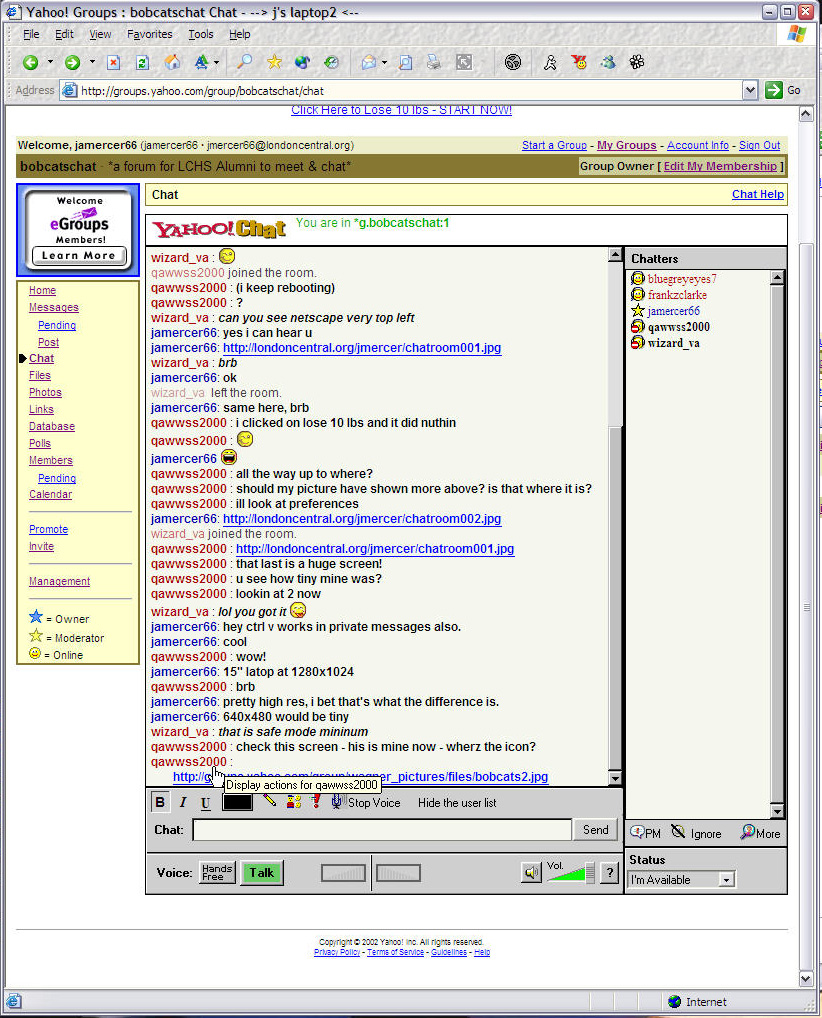Open the I'm Available status dropdown
Viewport: 822px width, 1018px height.
681,880
